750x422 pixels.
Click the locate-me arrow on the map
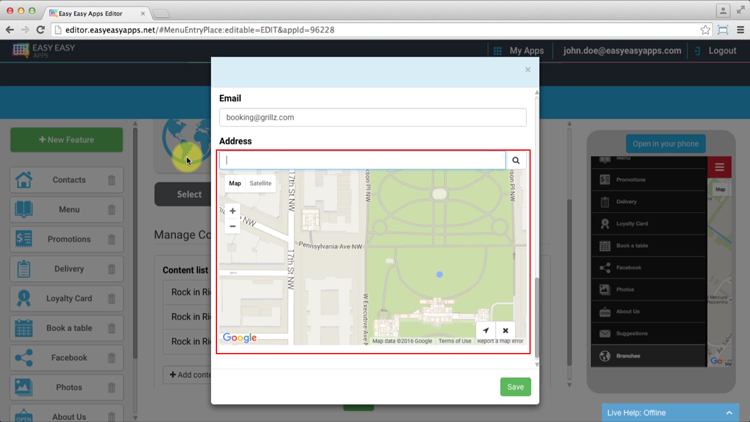(x=485, y=331)
